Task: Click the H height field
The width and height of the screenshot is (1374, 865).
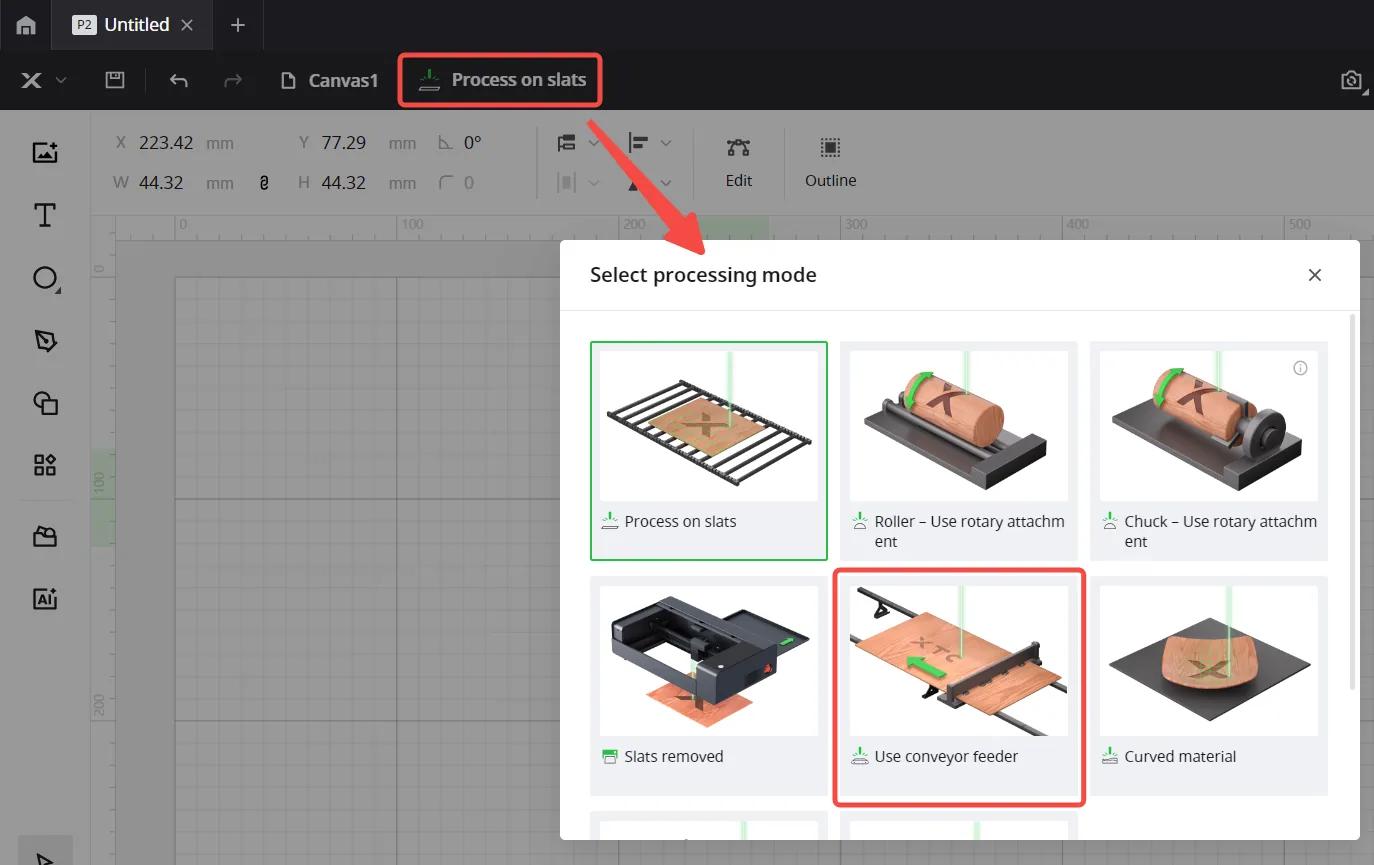Action: [x=358, y=183]
